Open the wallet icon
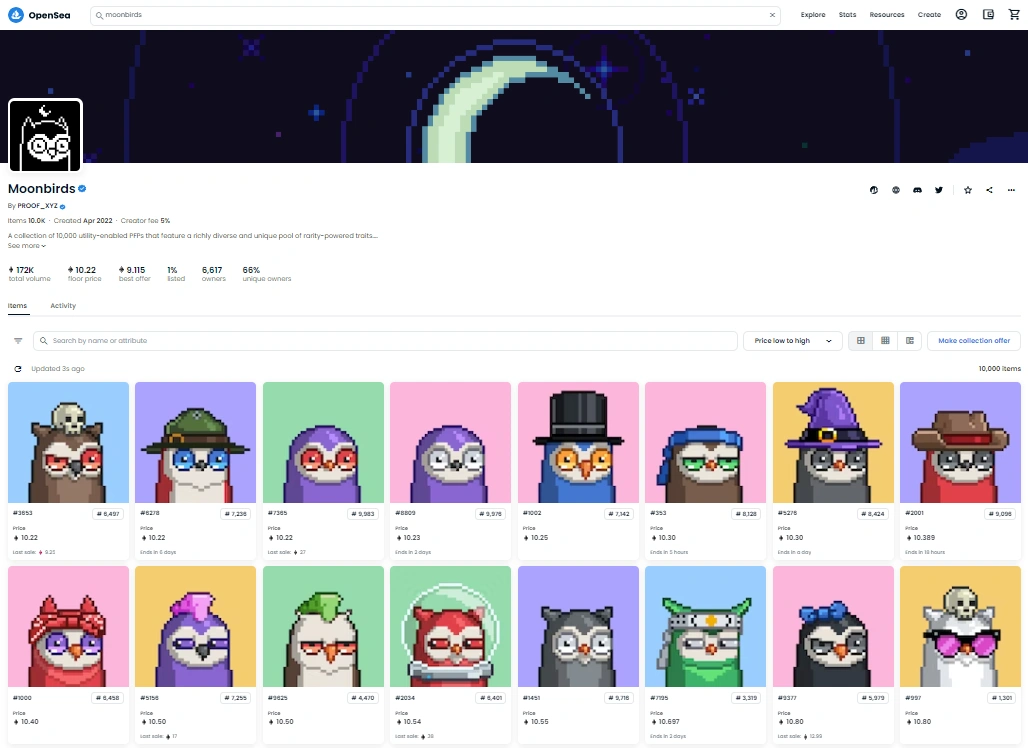 (988, 14)
